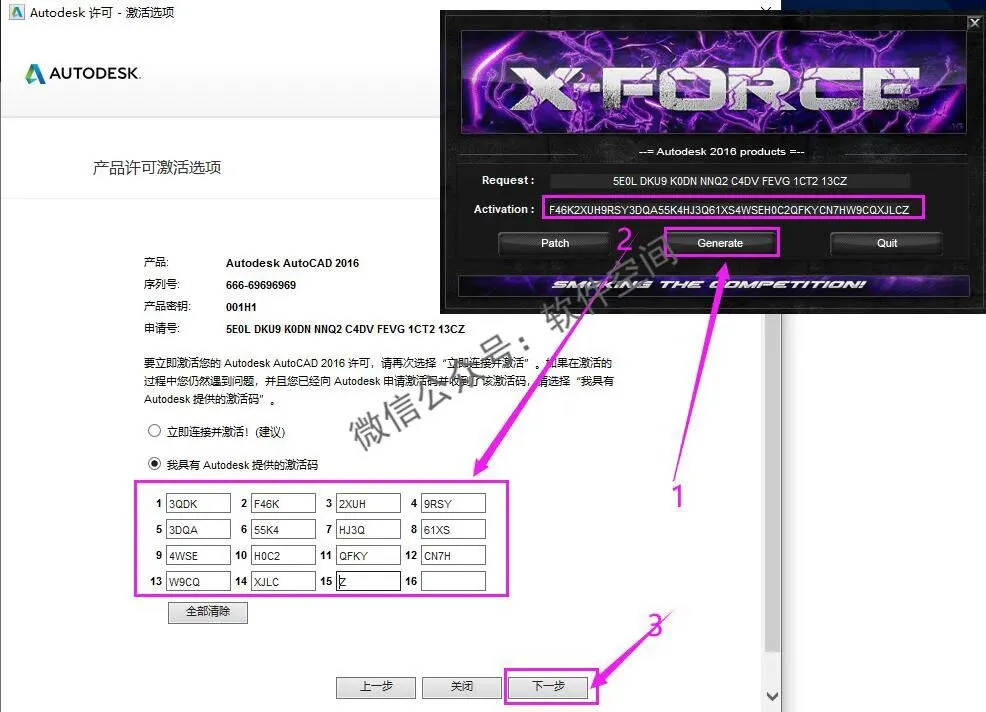Click activation box 11 containing QFKY
The image size is (986, 712).
point(368,555)
